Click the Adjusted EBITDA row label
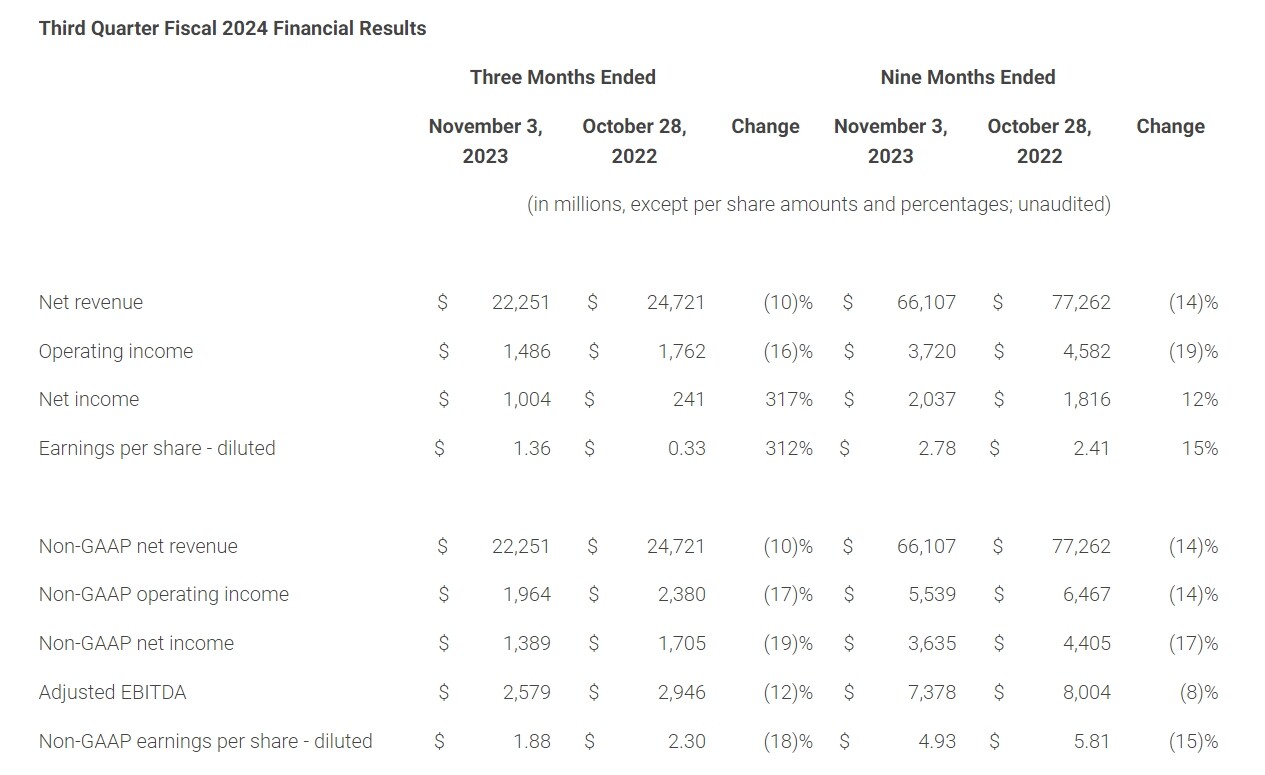 pos(112,692)
